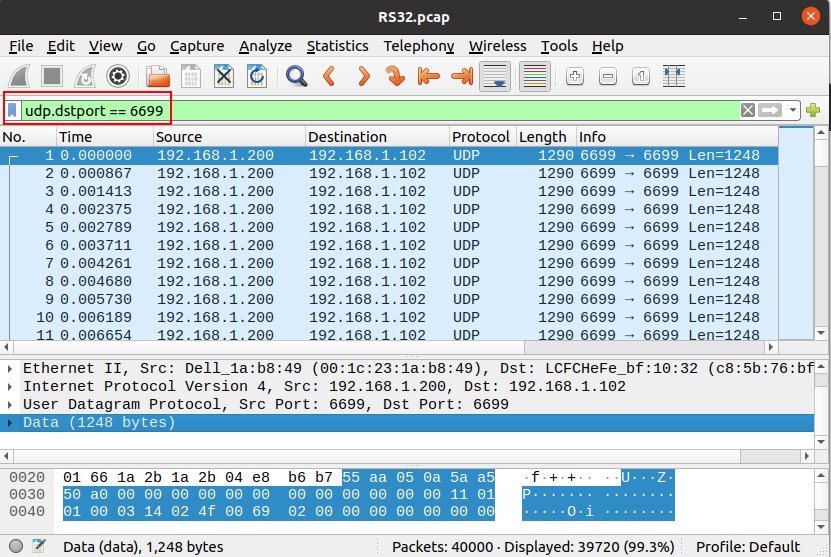Stop the running capture
The width and height of the screenshot is (831, 557).
coord(52,76)
